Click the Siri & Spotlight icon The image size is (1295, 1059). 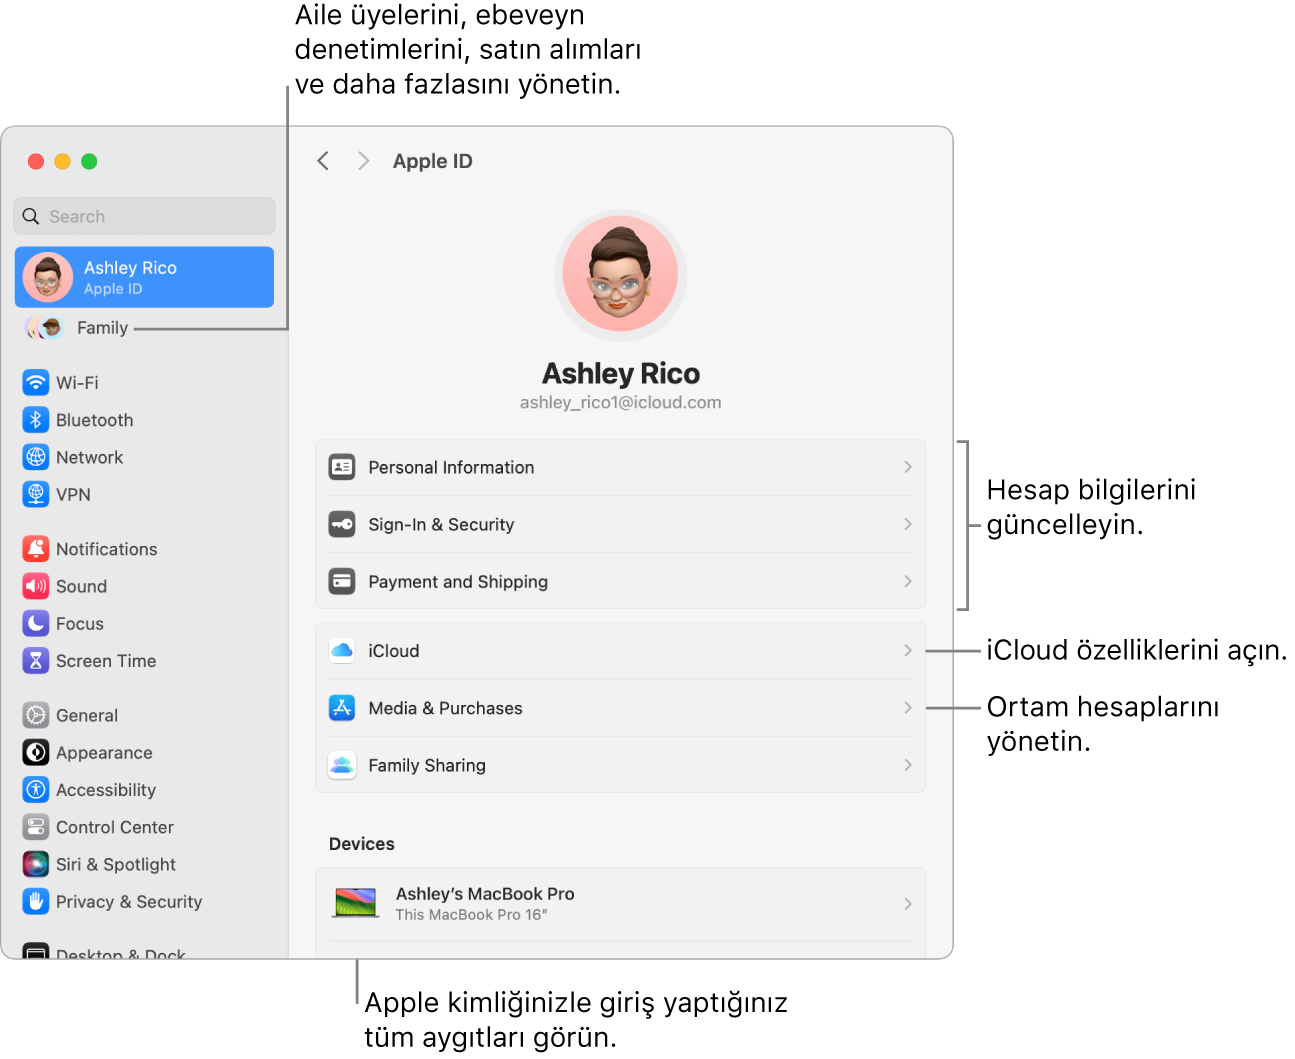pos(36,864)
